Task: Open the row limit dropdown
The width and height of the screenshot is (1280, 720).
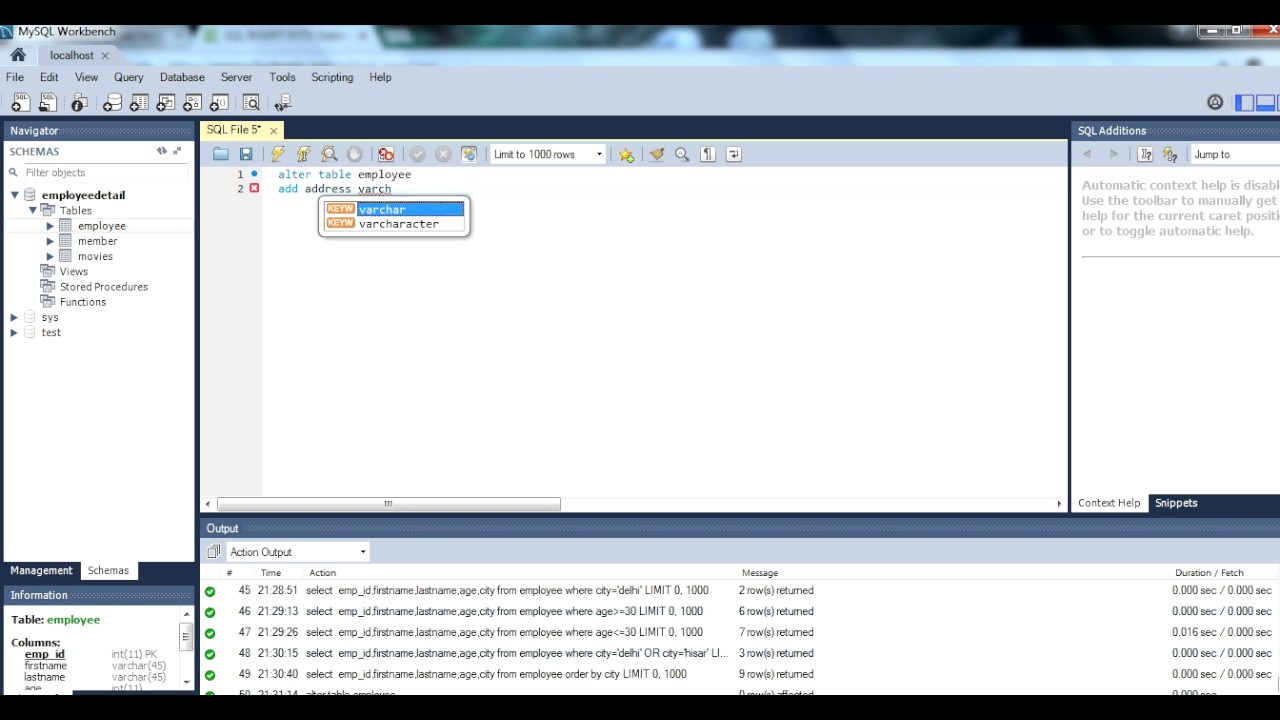Action: (548, 154)
